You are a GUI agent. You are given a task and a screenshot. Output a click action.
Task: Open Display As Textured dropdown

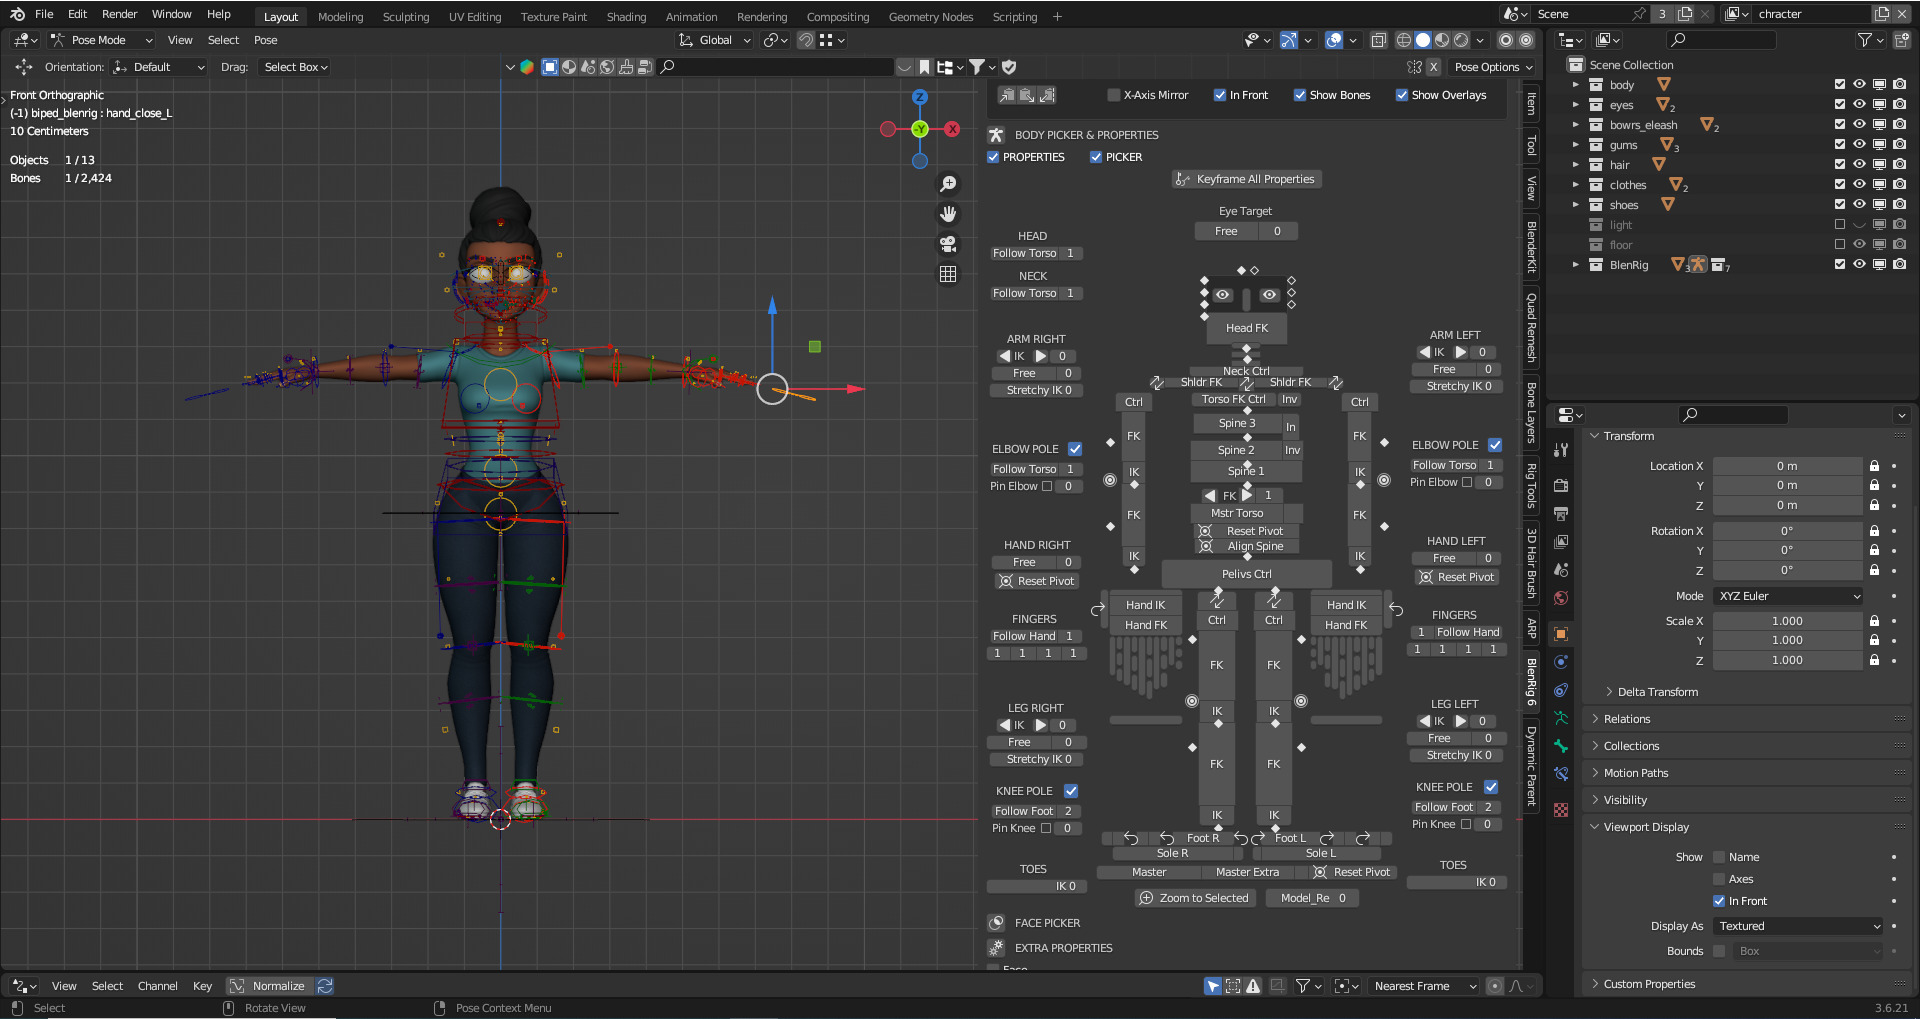pyautogui.click(x=1798, y=926)
